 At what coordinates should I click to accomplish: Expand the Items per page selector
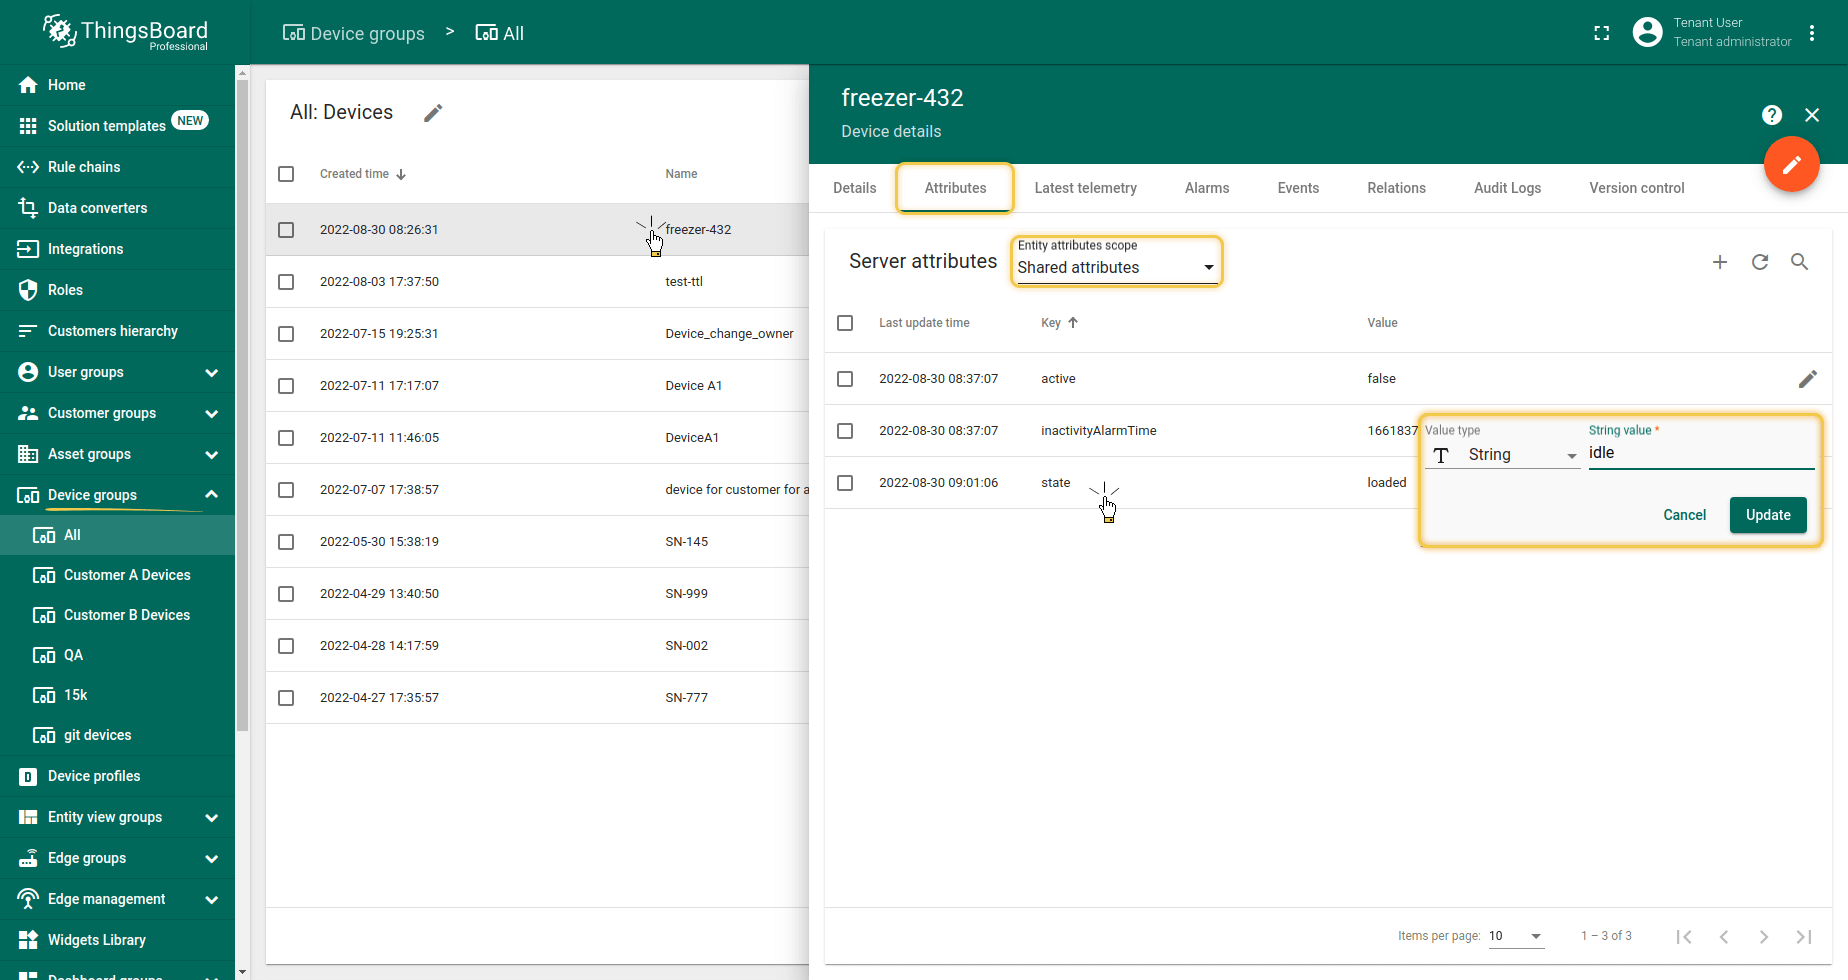coord(1516,936)
